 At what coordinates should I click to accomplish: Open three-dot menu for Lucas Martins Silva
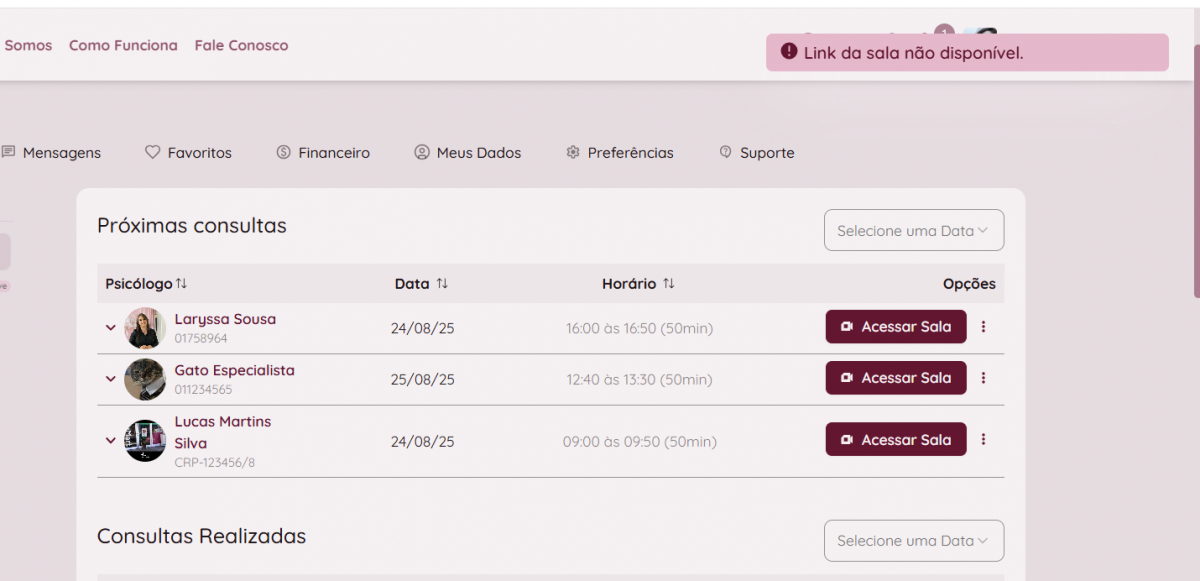(983, 439)
